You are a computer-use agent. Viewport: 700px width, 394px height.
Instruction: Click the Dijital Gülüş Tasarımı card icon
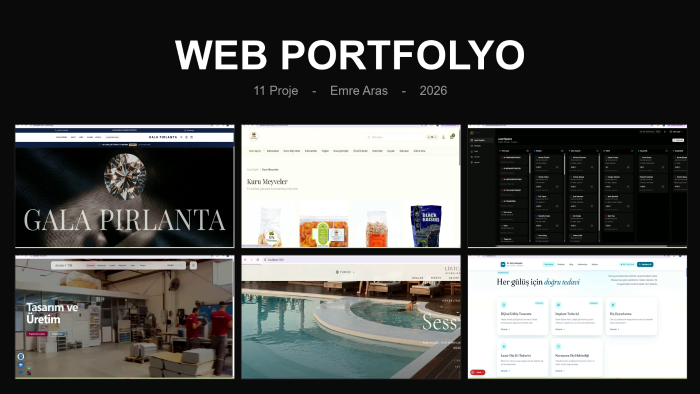[504, 305]
